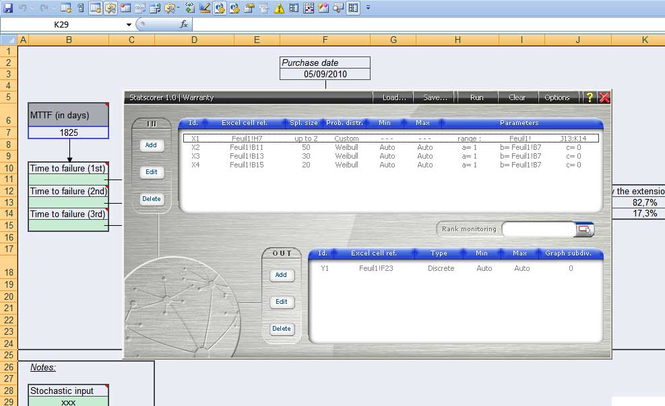Click the Spl. size column header
The height and width of the screenshot is (406, 665).
[x=303, y=123]
